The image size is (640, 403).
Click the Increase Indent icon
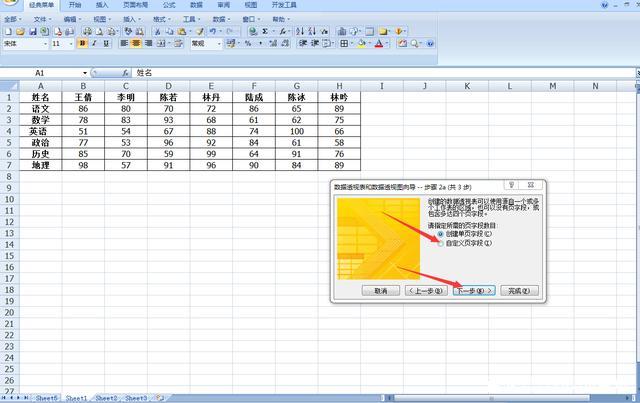(x=315, y=43)
